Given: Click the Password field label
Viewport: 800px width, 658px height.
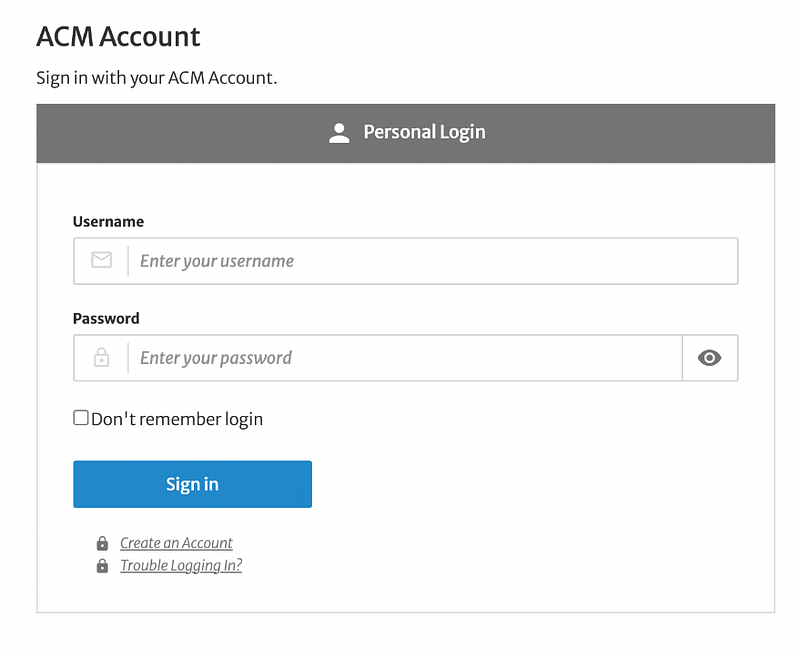Looking at the screenshot, I should [106, 318].
